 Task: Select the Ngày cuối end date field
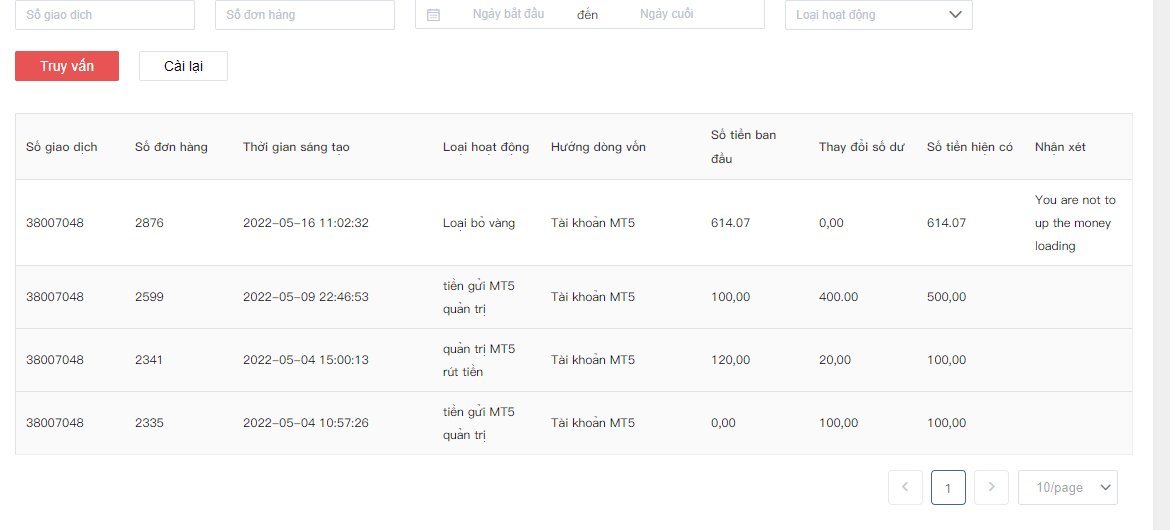pos(666,14)
